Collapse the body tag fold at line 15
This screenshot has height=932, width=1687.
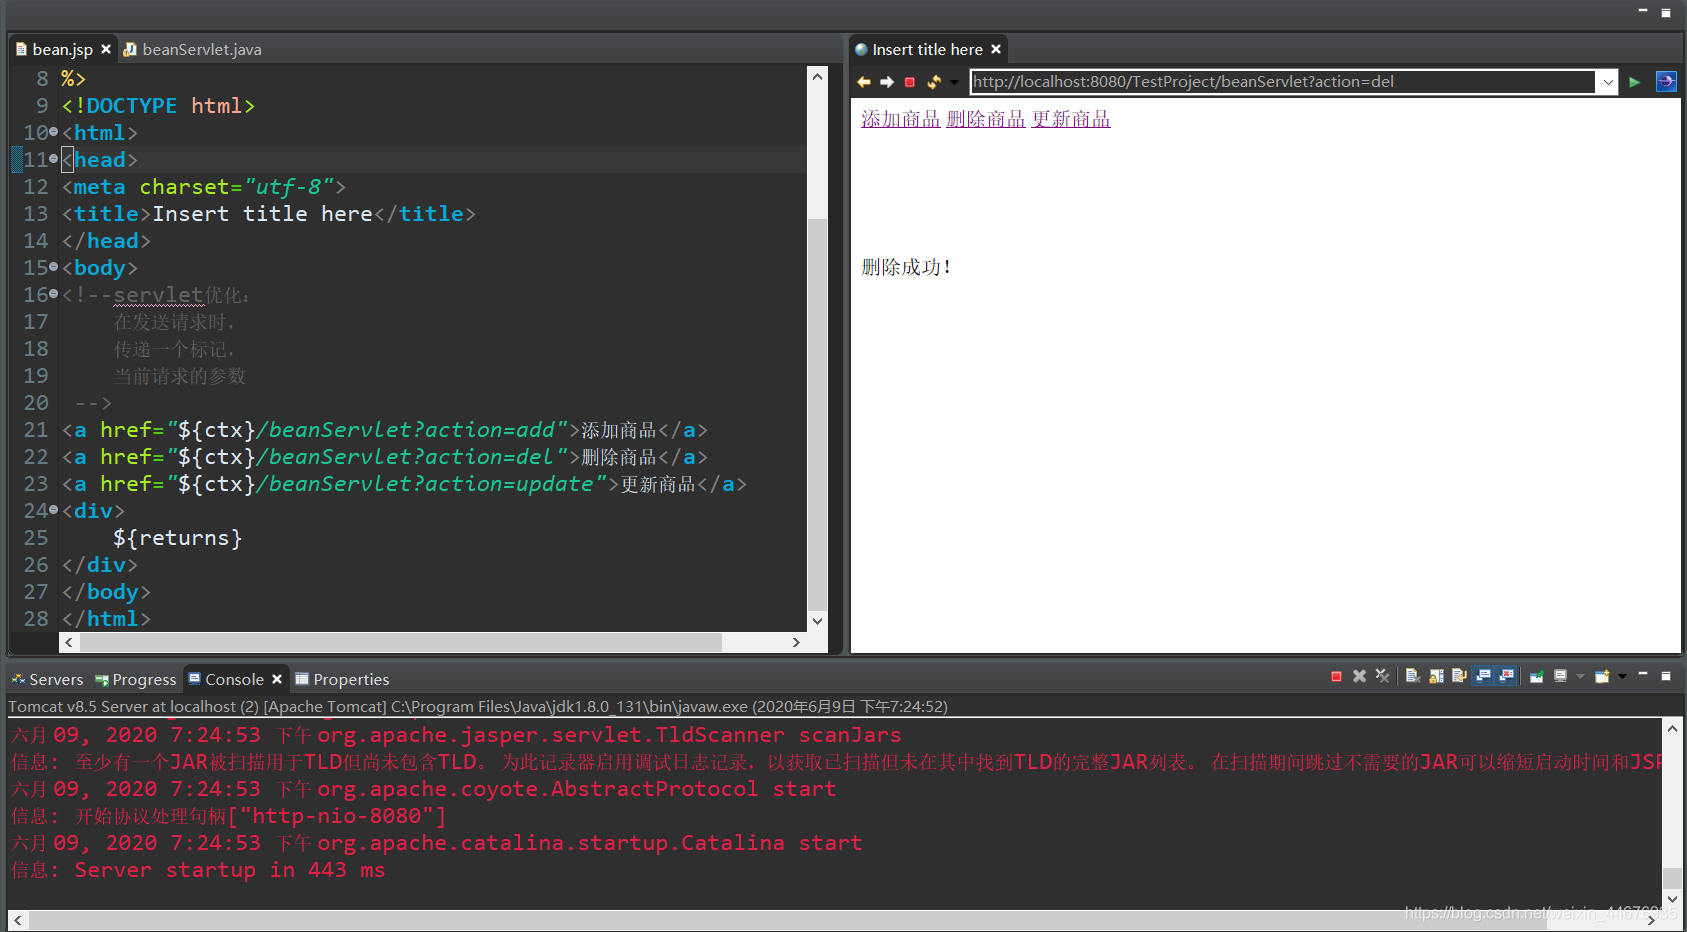pyautogui.click(x=53, y=267)
